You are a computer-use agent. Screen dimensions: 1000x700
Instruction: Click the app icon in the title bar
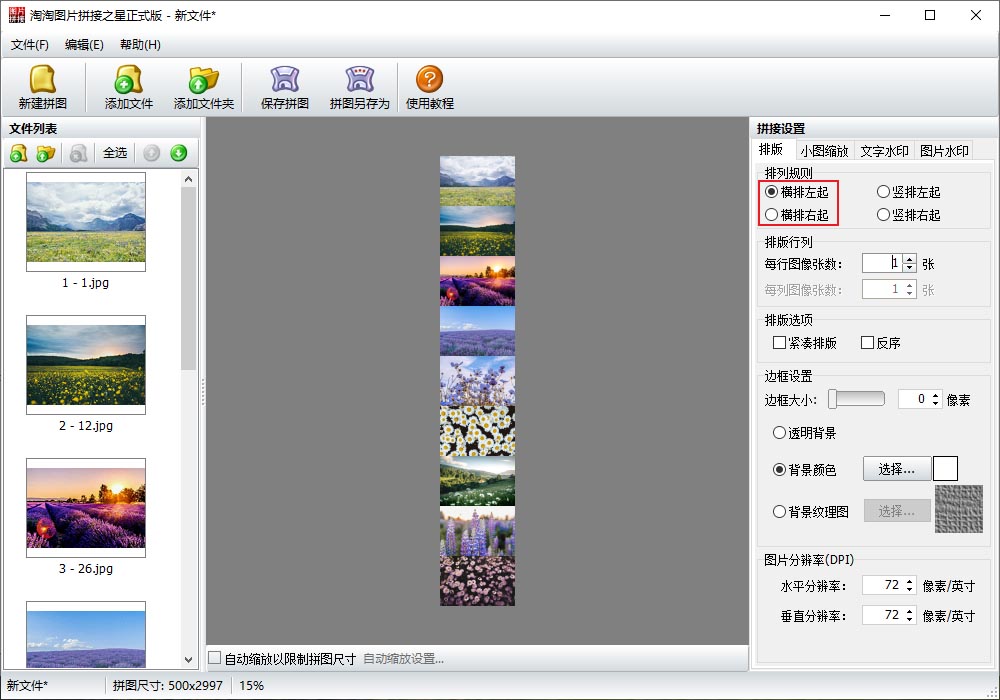(17, 15)
